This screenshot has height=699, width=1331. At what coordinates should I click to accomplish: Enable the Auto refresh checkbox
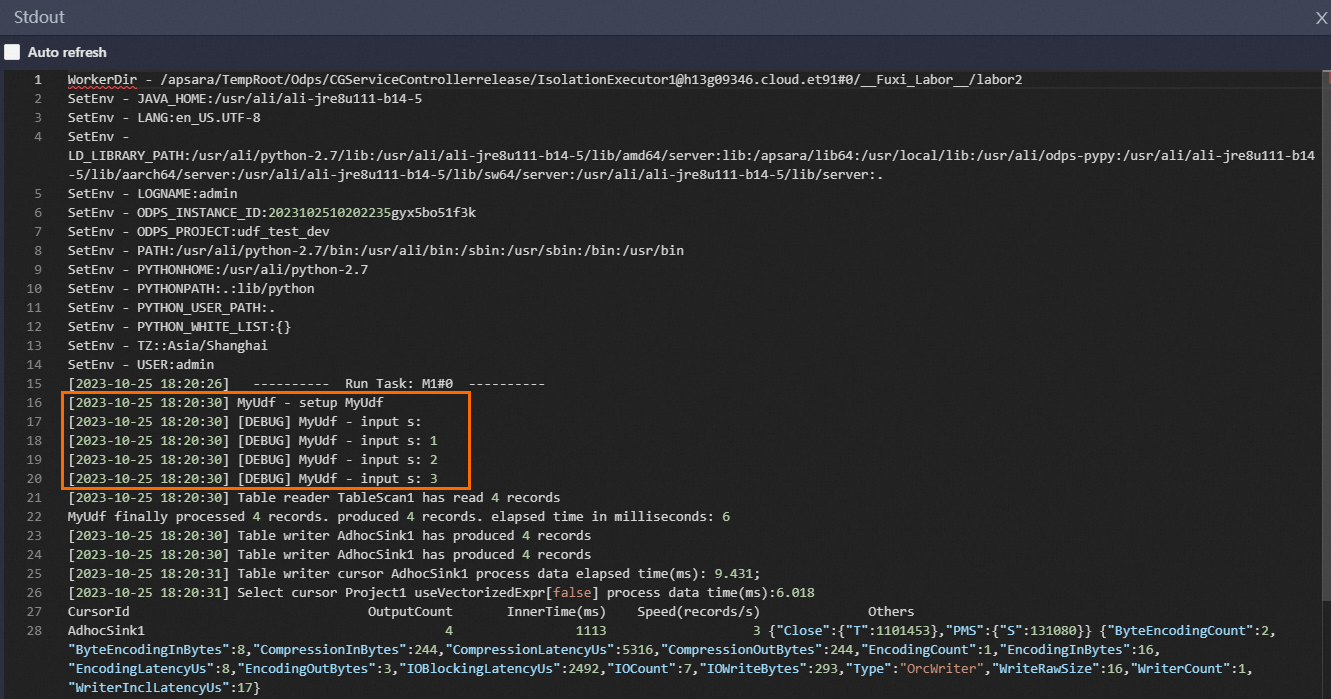(12, 52)
